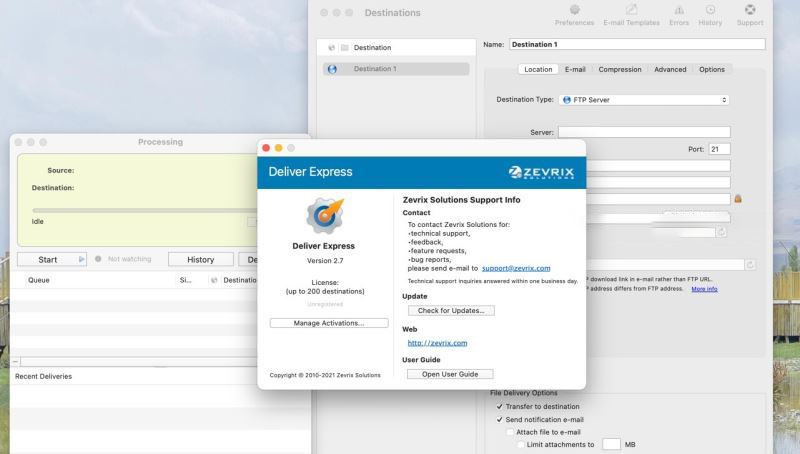Open E-mail Templates toolbar item
The image size is (800, 454).
[631, 15]
